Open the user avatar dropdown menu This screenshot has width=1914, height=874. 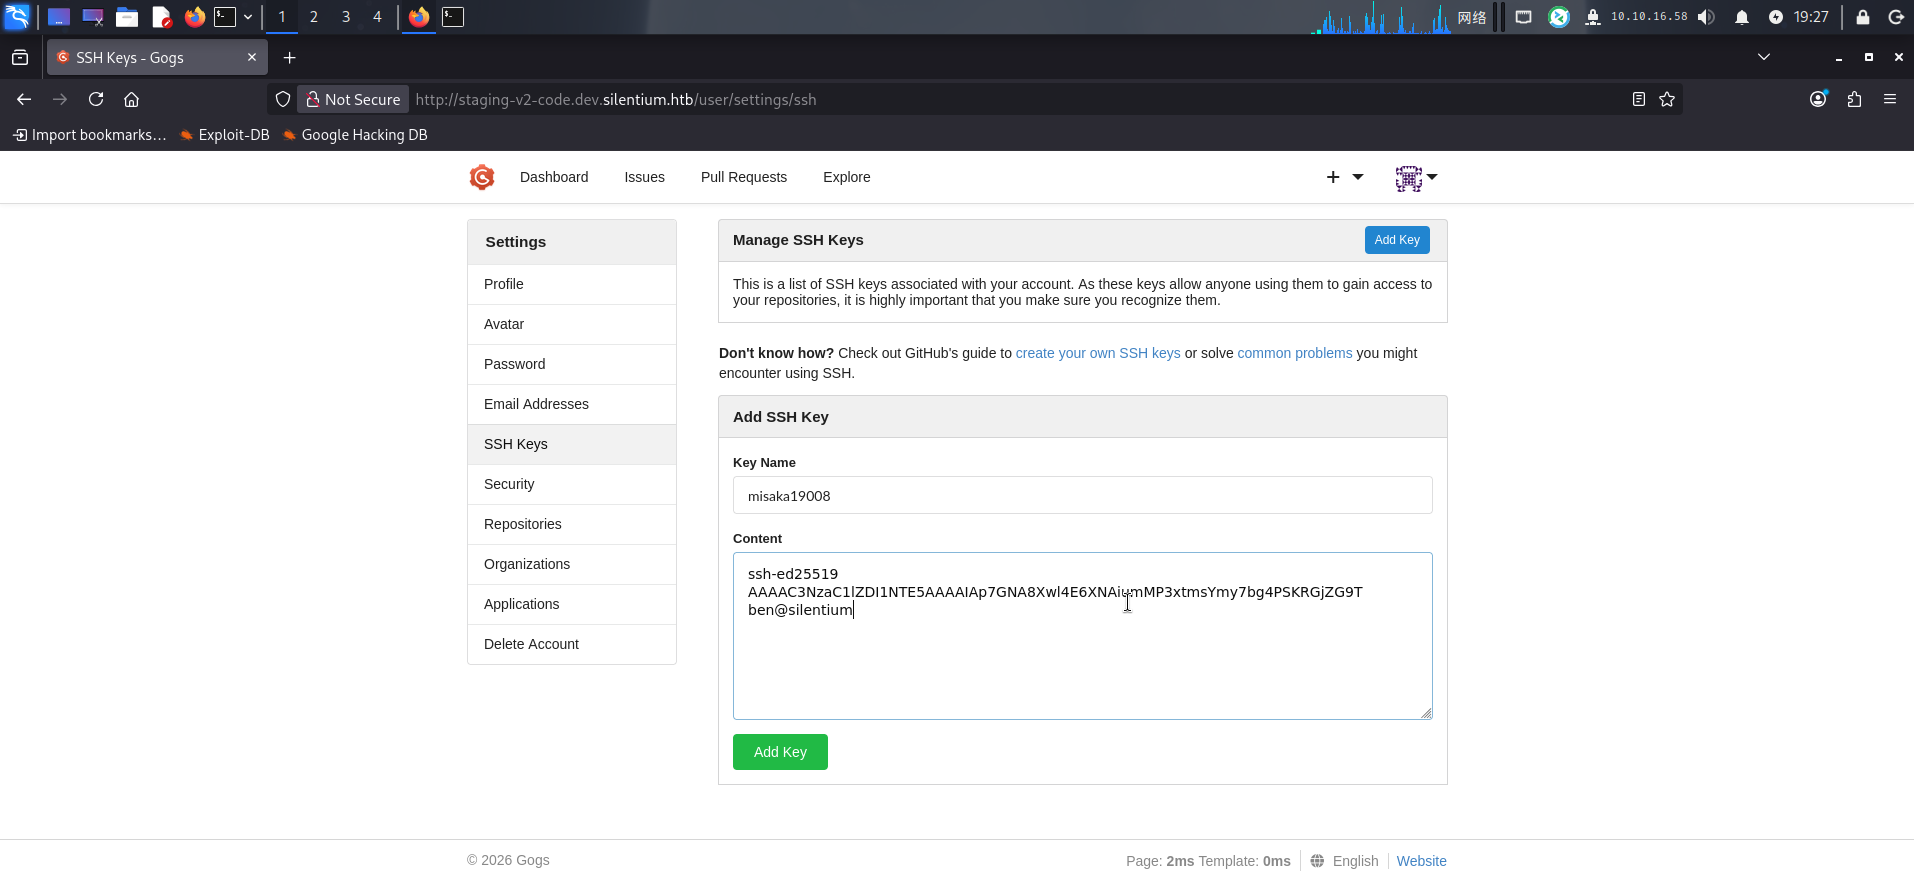(x=1416, y=178)
